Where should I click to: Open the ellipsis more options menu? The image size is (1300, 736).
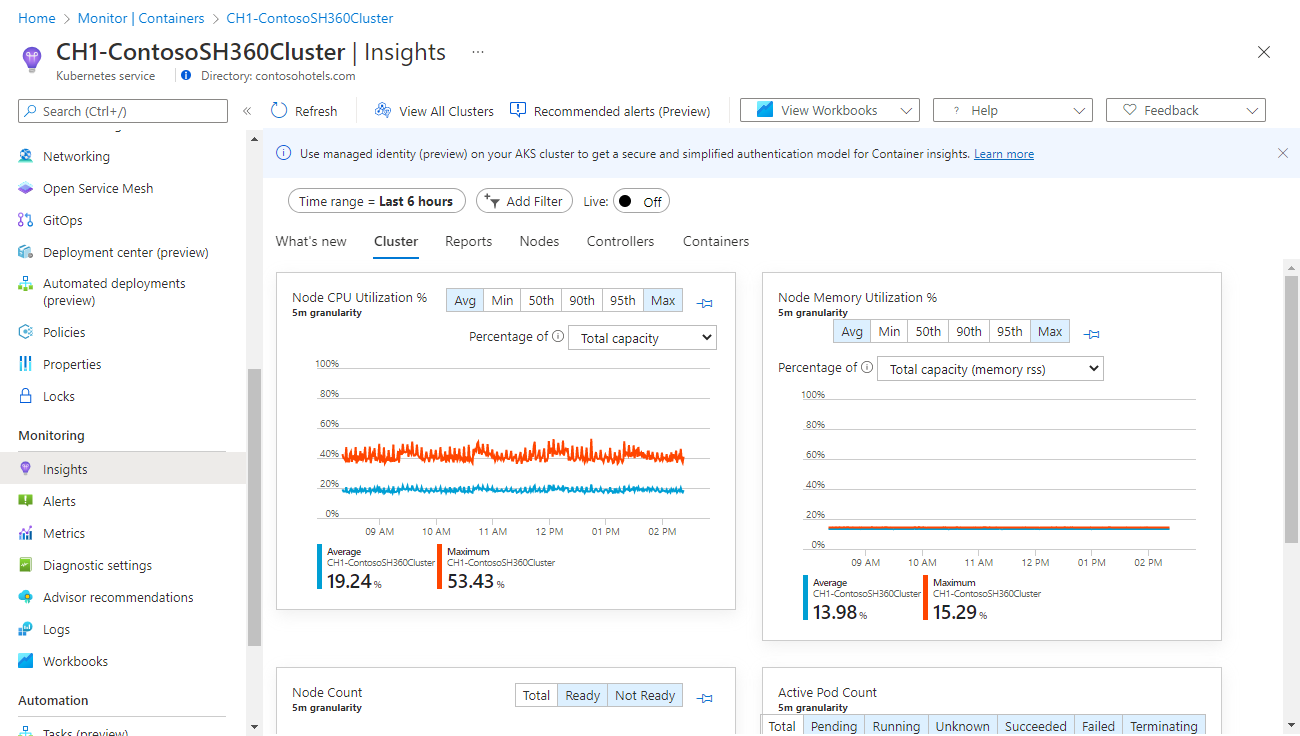click(x=478, y=51)
